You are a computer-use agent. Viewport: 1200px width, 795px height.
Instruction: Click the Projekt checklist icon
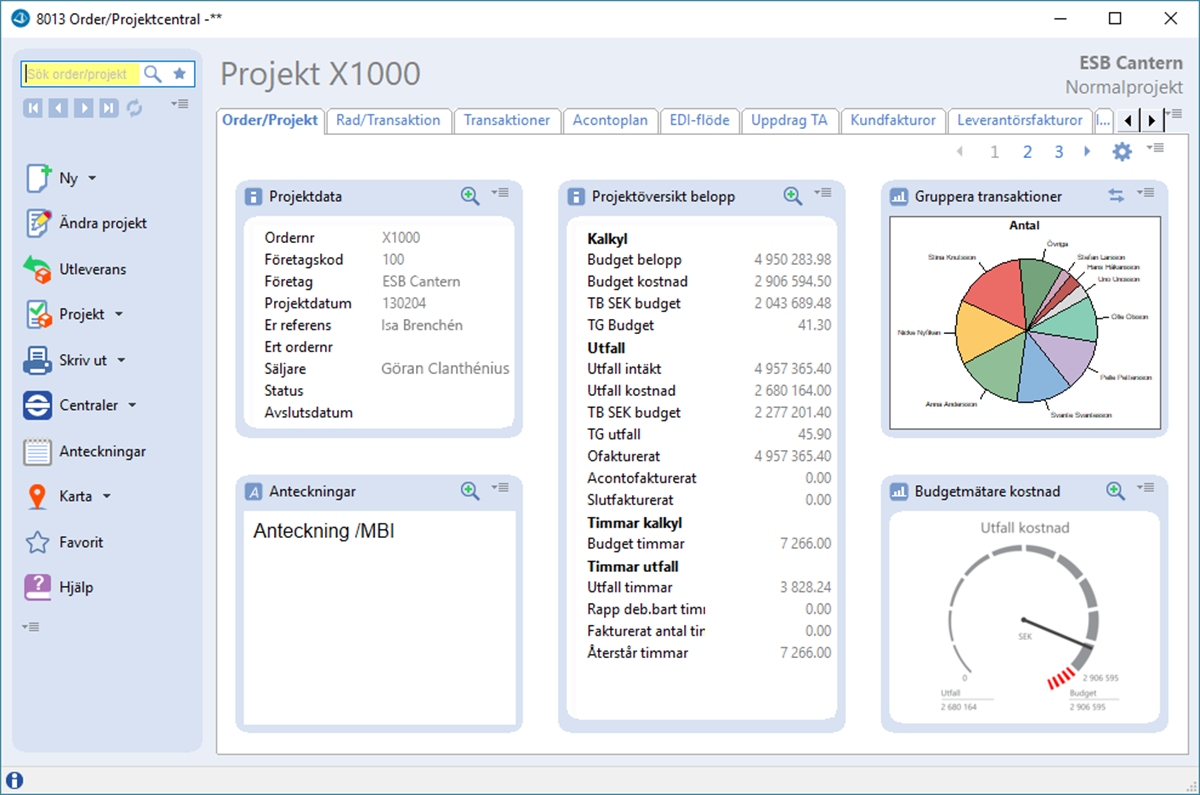38,314
